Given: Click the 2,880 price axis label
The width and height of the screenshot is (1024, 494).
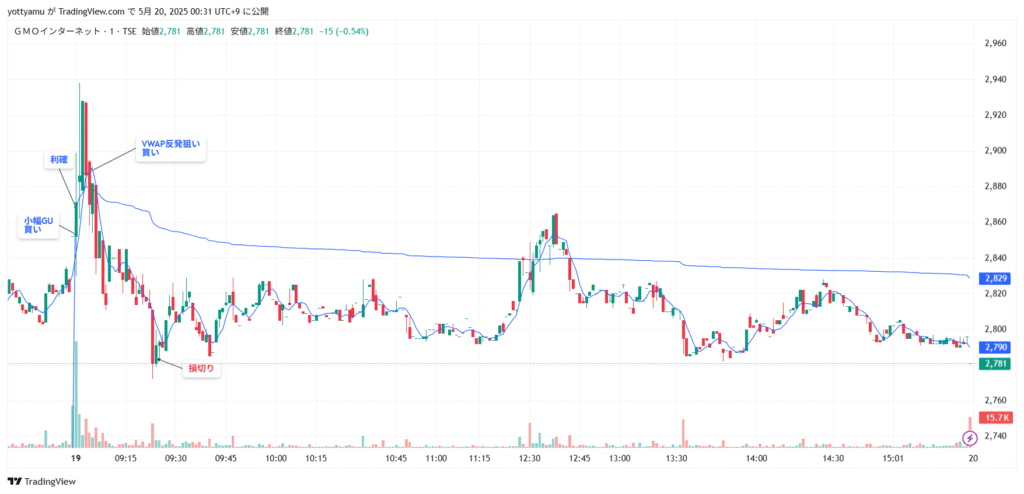Looking at the screenshot, I should (995, 187).
